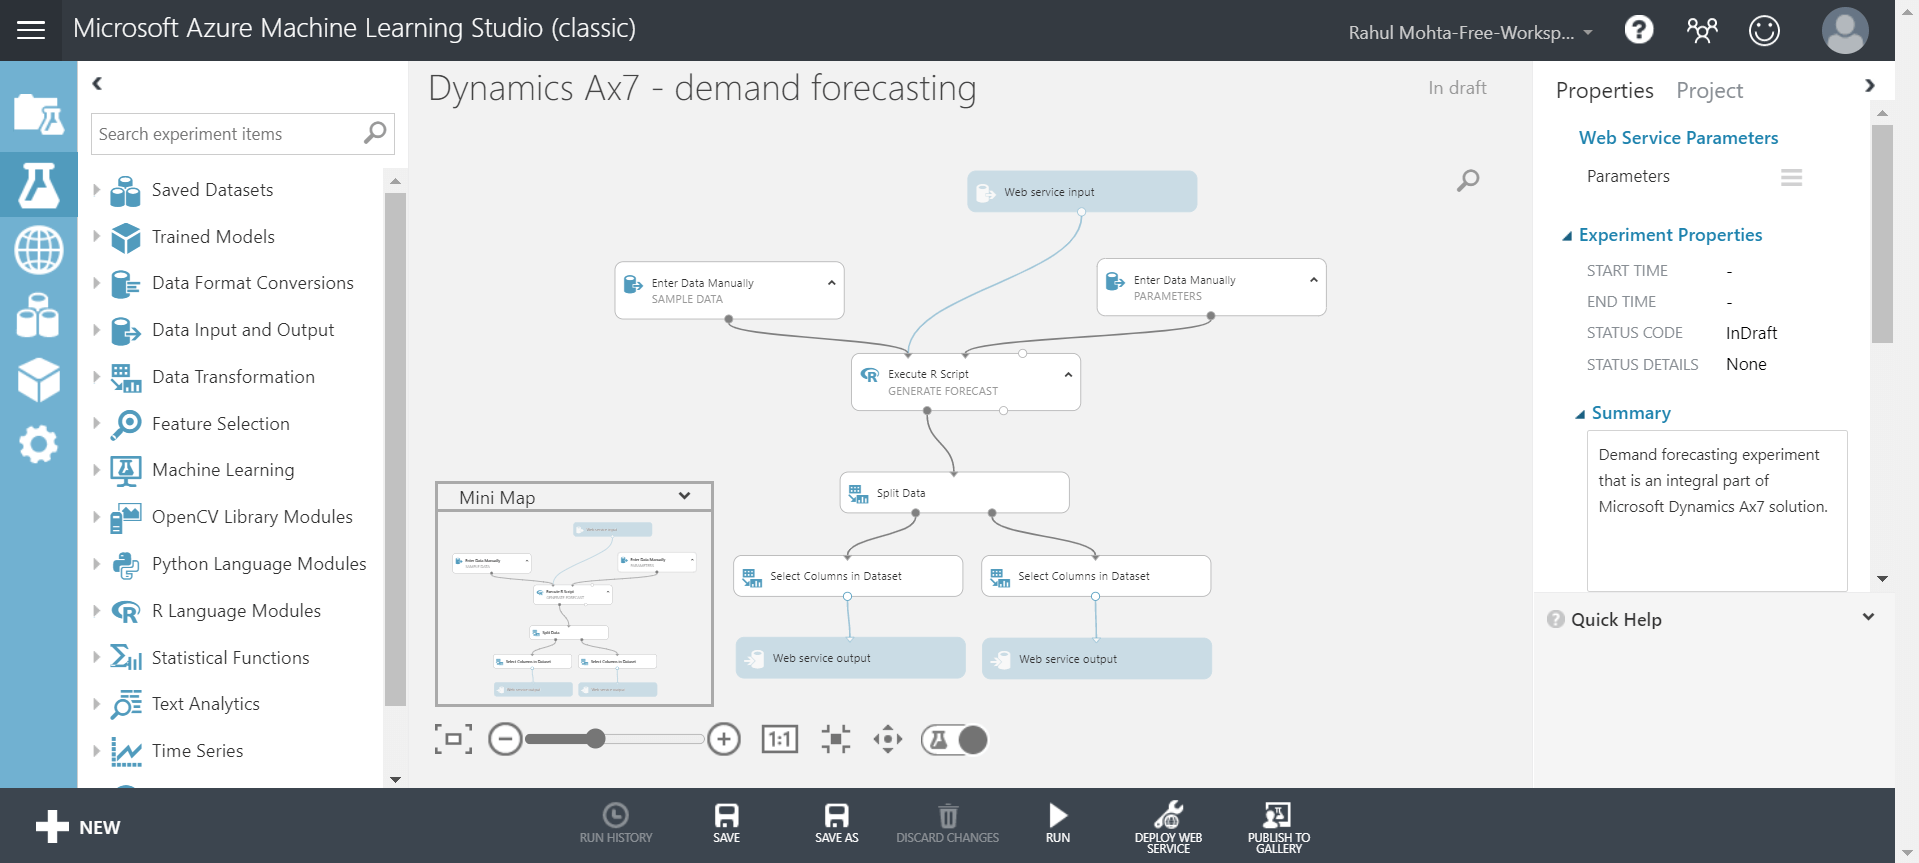The width and height of the screenshot is (1919, 863).
Task: Click the Search experiment items field
Action: 228,133
